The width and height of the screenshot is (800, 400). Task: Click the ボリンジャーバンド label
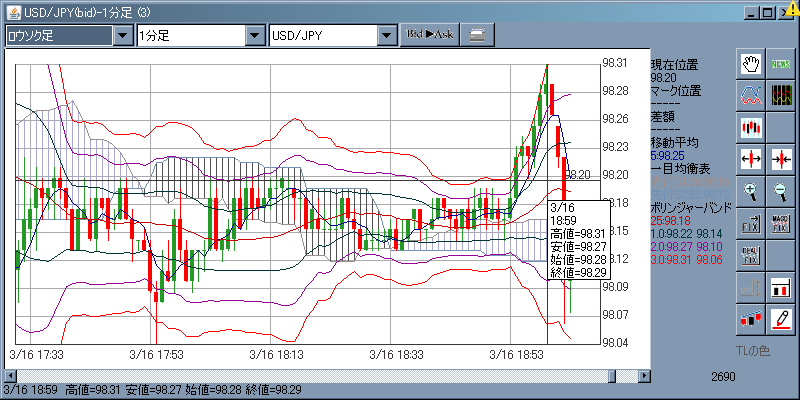coord(691,208)
